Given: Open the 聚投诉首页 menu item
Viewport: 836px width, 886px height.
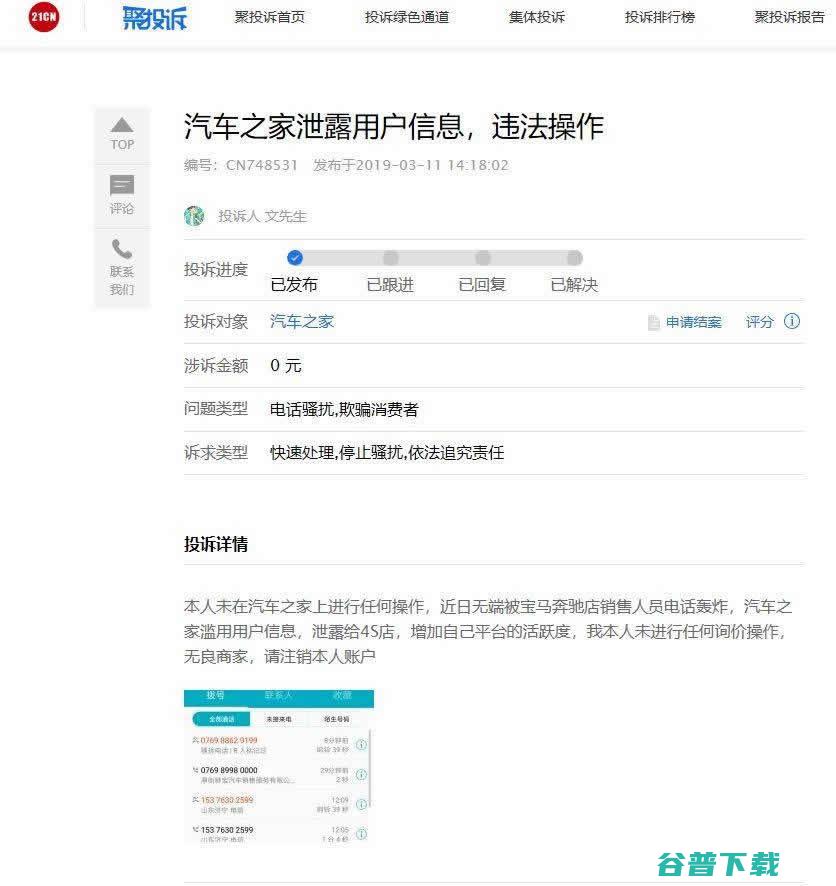Looking at the screenshot, I should [x=268, y=17].
